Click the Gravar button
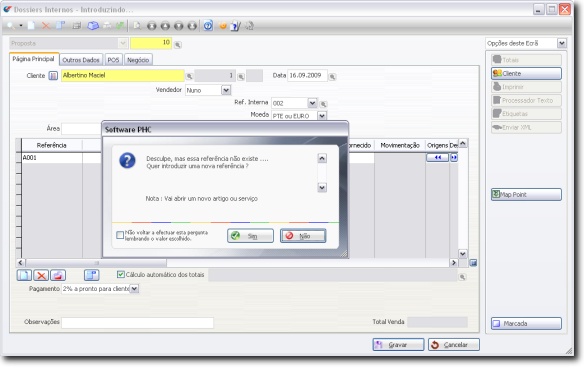Screen dimensions: 584x368 click(x=398, y=345)
